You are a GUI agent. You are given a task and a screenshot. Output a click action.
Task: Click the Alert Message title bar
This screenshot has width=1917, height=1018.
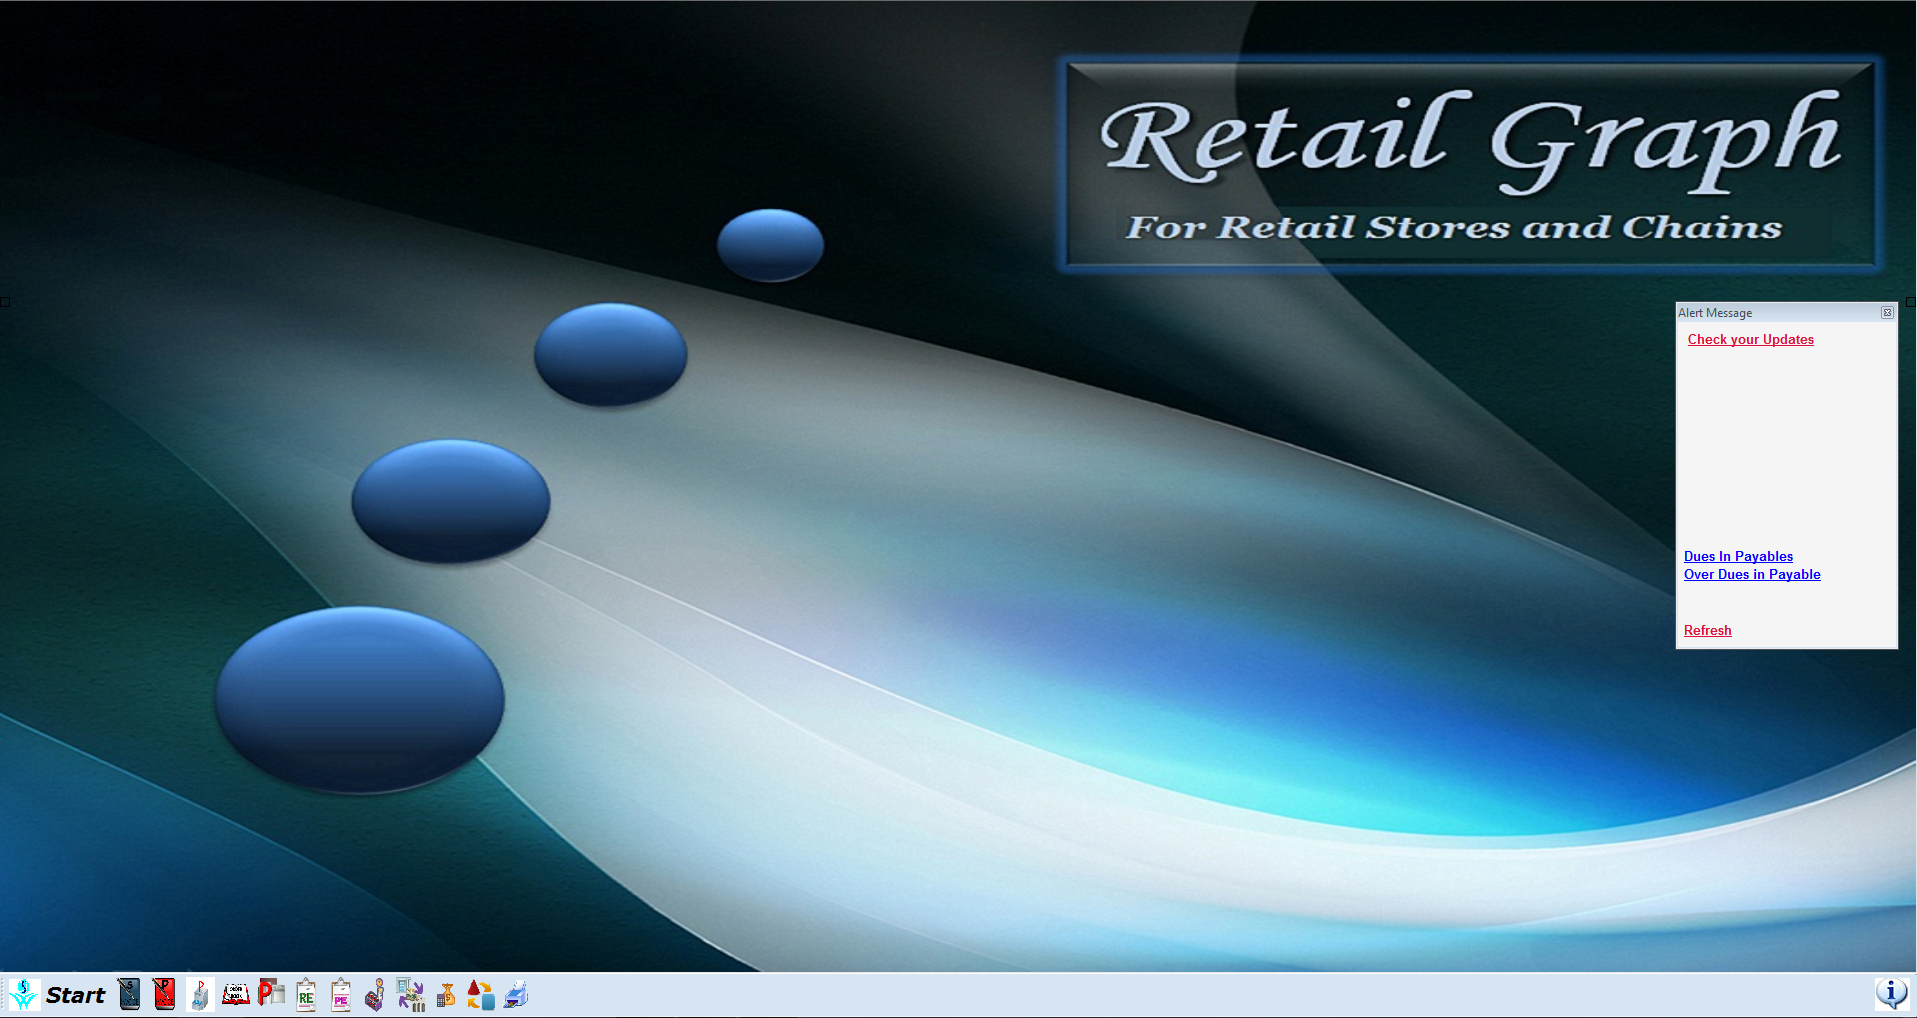(1786, 313)
